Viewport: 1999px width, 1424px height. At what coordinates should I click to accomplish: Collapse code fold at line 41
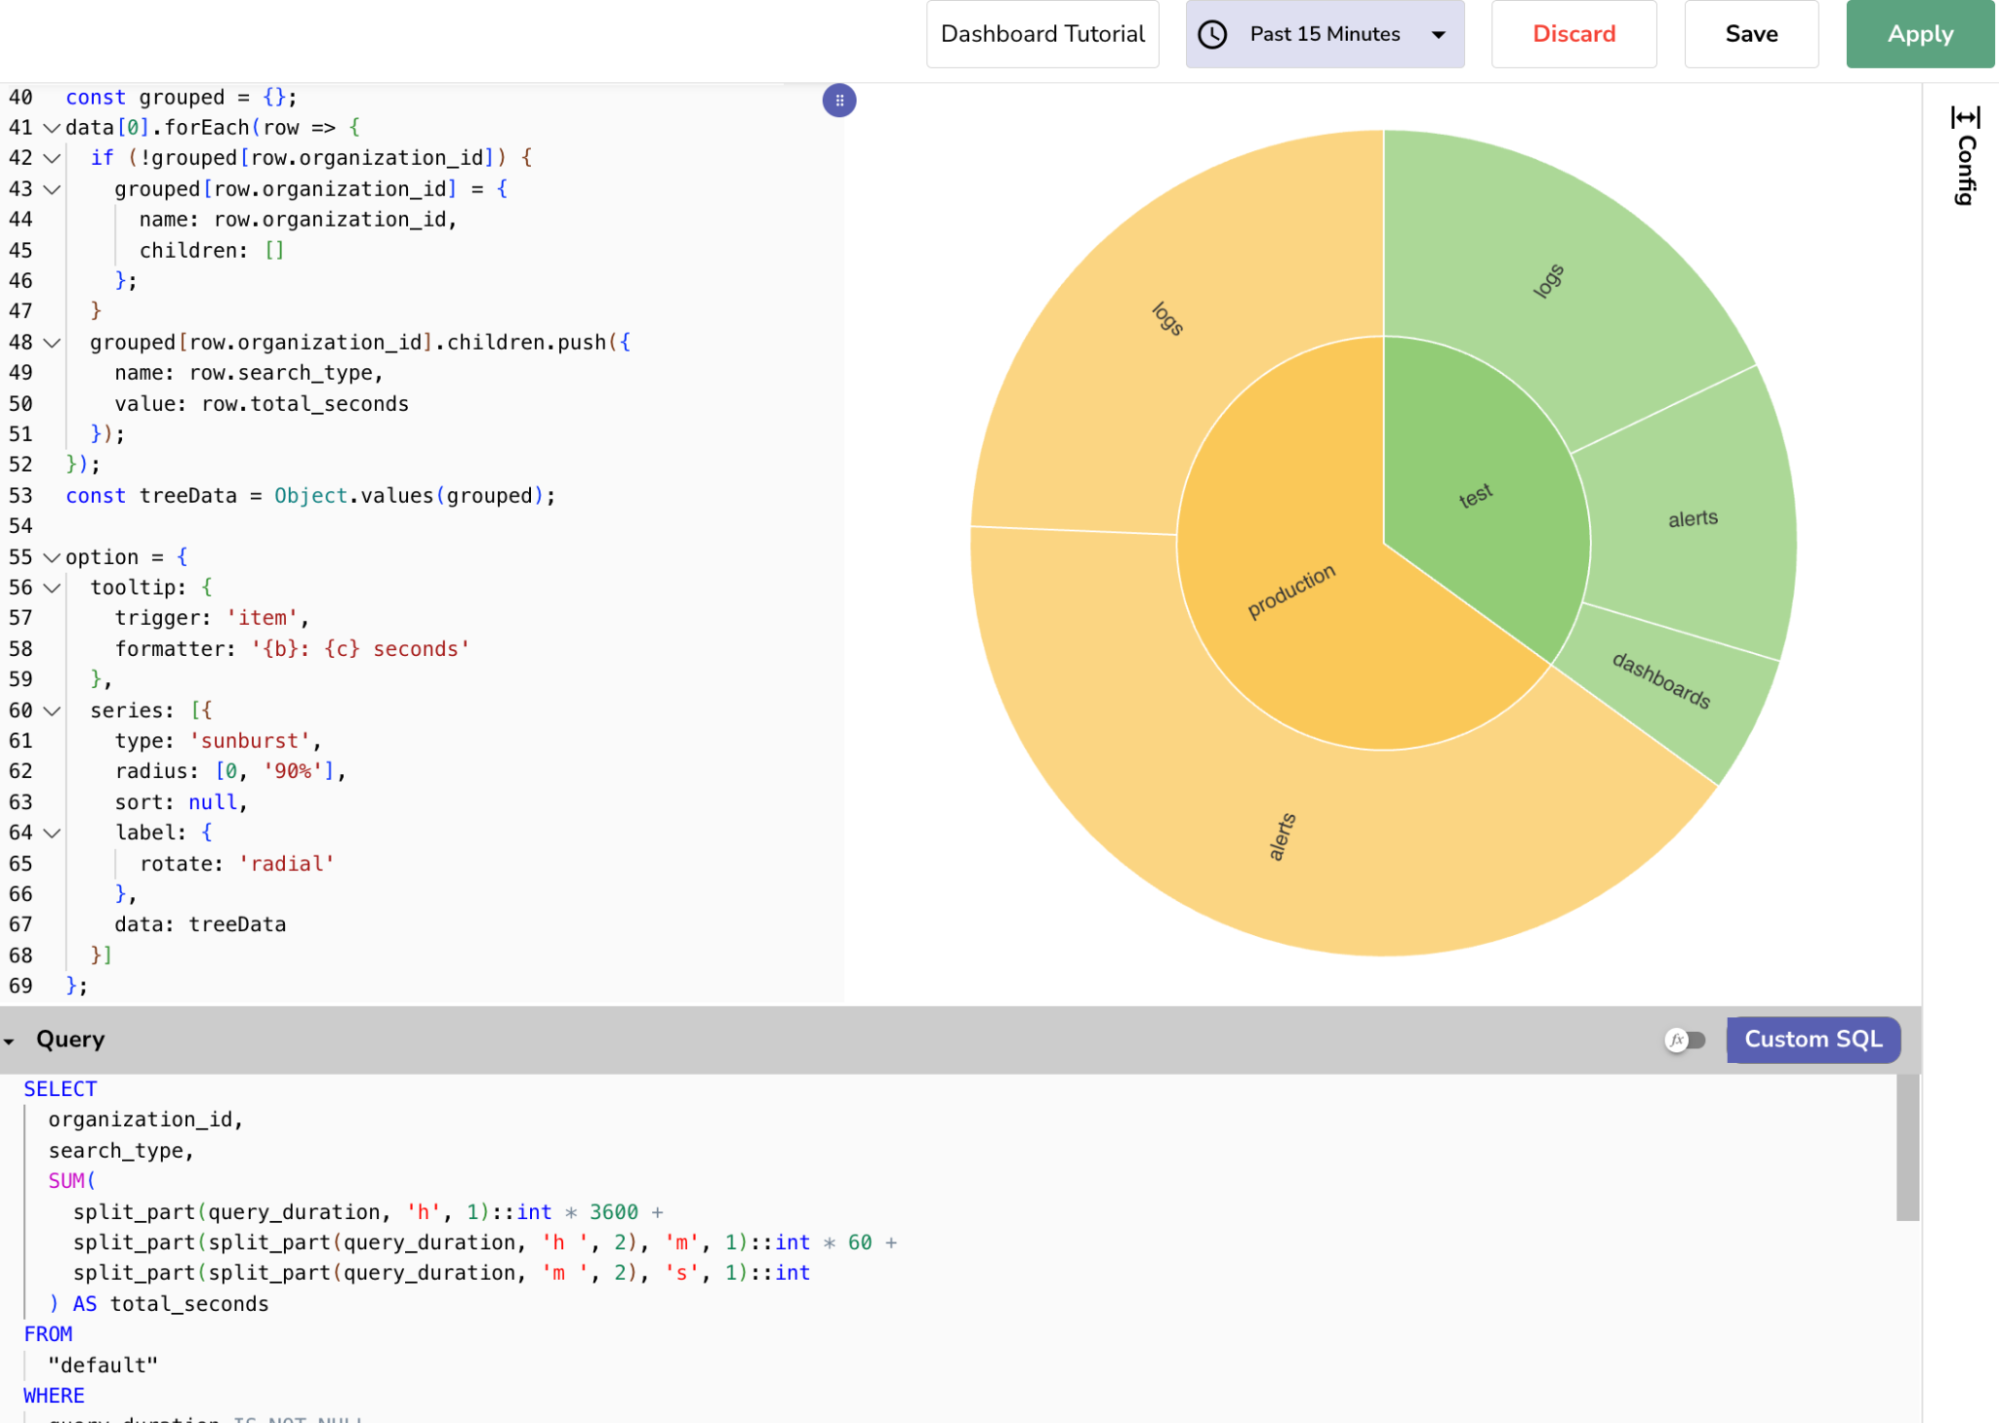(x=52, y=128)
